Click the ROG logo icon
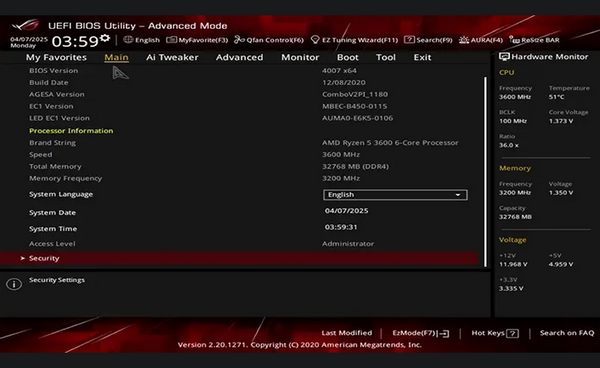The image size is (600, 368). [25, 26]
